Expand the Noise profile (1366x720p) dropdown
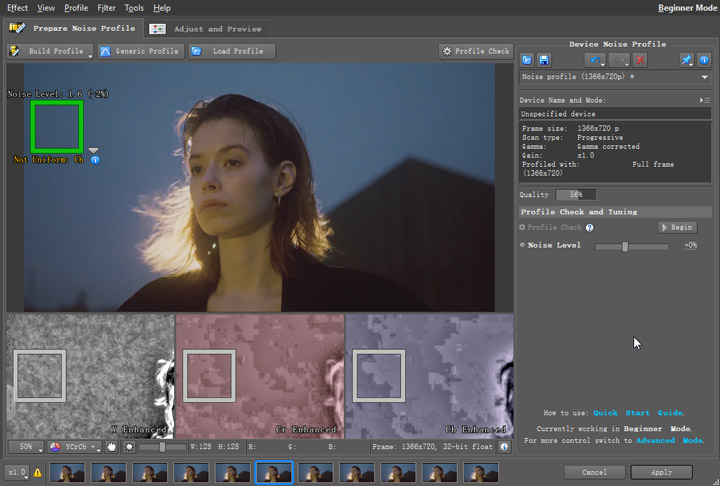 coord(704,77)
